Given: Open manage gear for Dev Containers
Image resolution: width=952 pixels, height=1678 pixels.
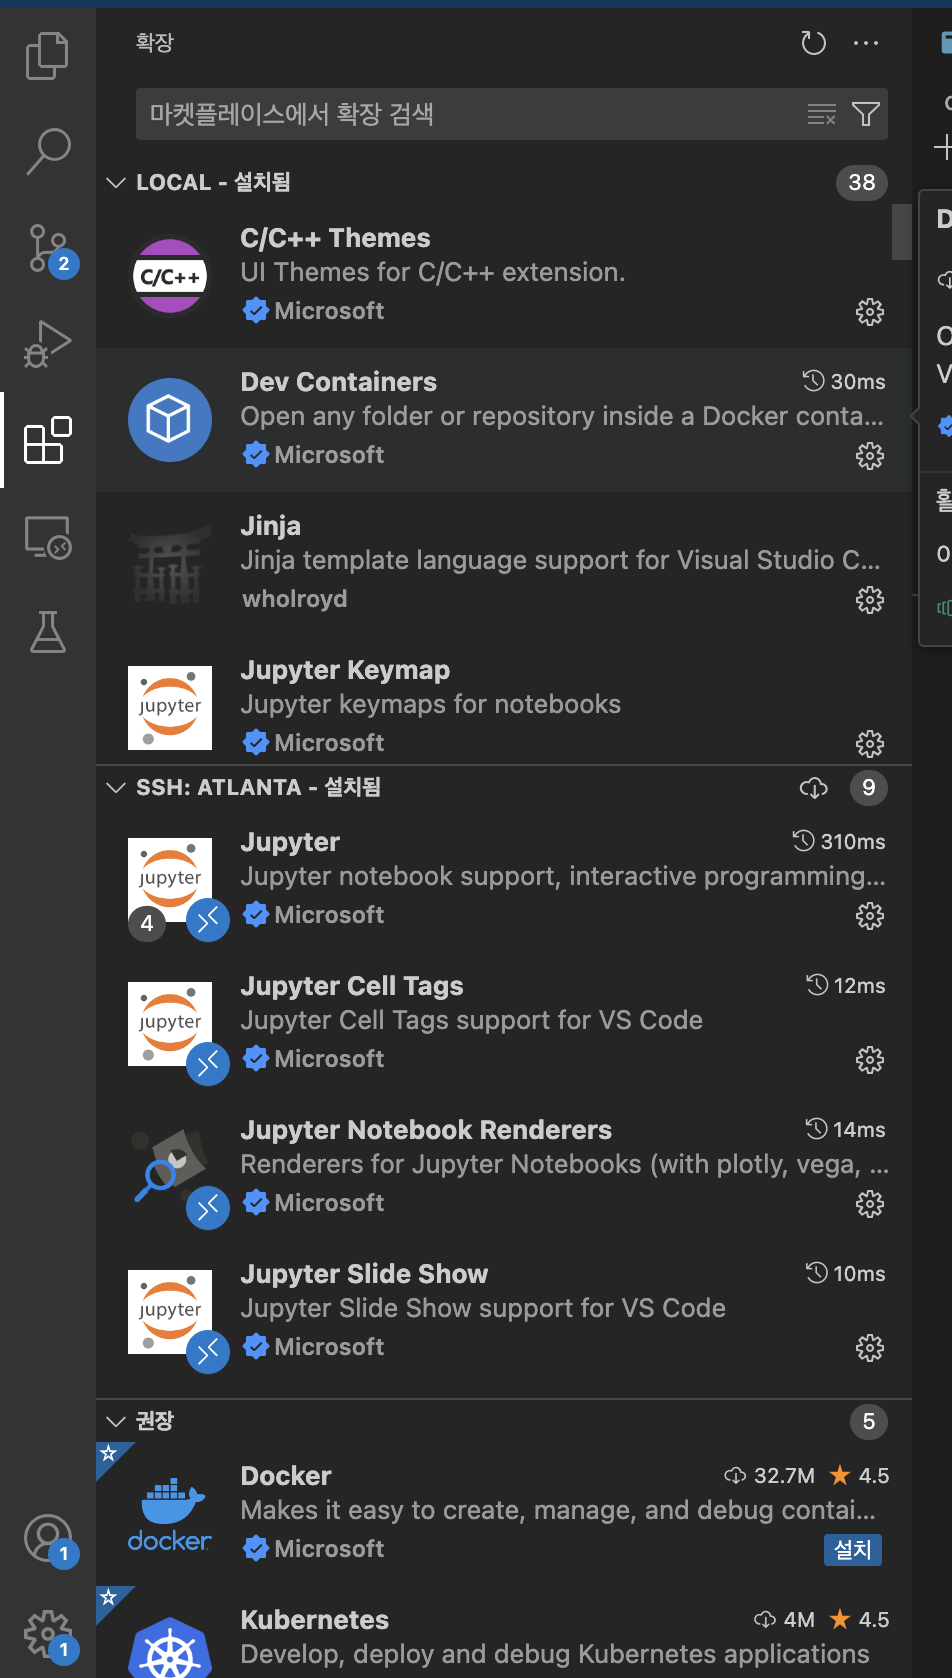Looking at the screenshot, I should click(870, 456).
